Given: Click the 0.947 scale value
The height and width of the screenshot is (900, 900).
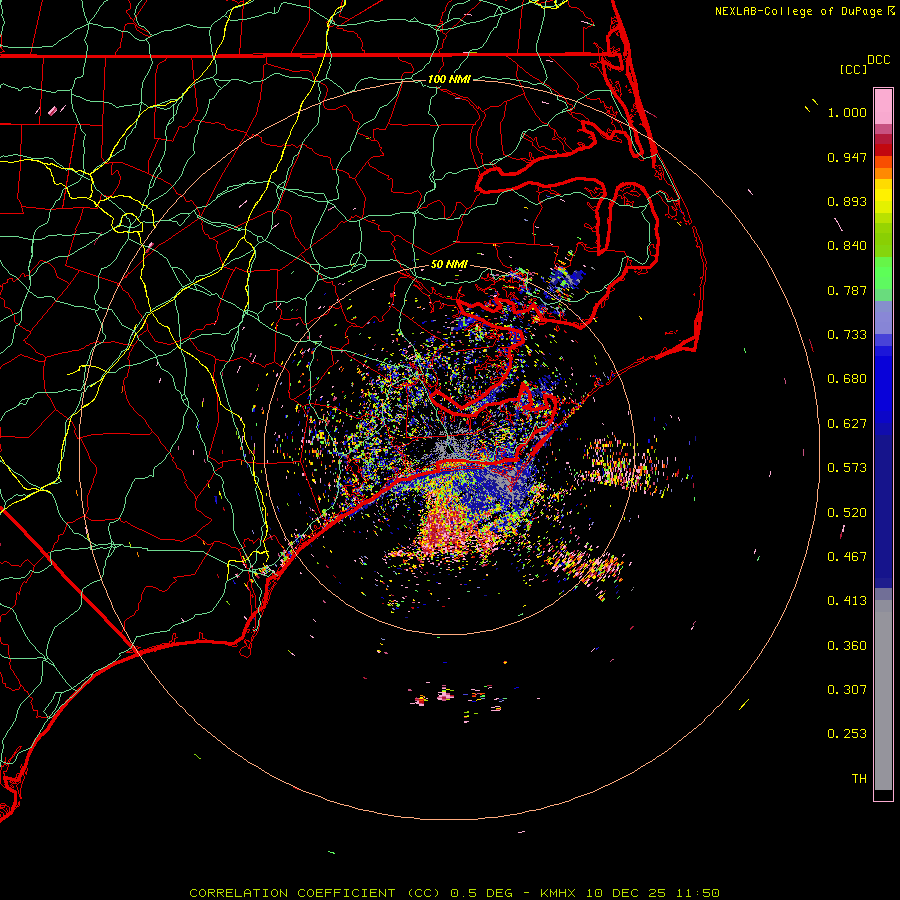Looking at the screenshot, I should (x=847, y=157).
